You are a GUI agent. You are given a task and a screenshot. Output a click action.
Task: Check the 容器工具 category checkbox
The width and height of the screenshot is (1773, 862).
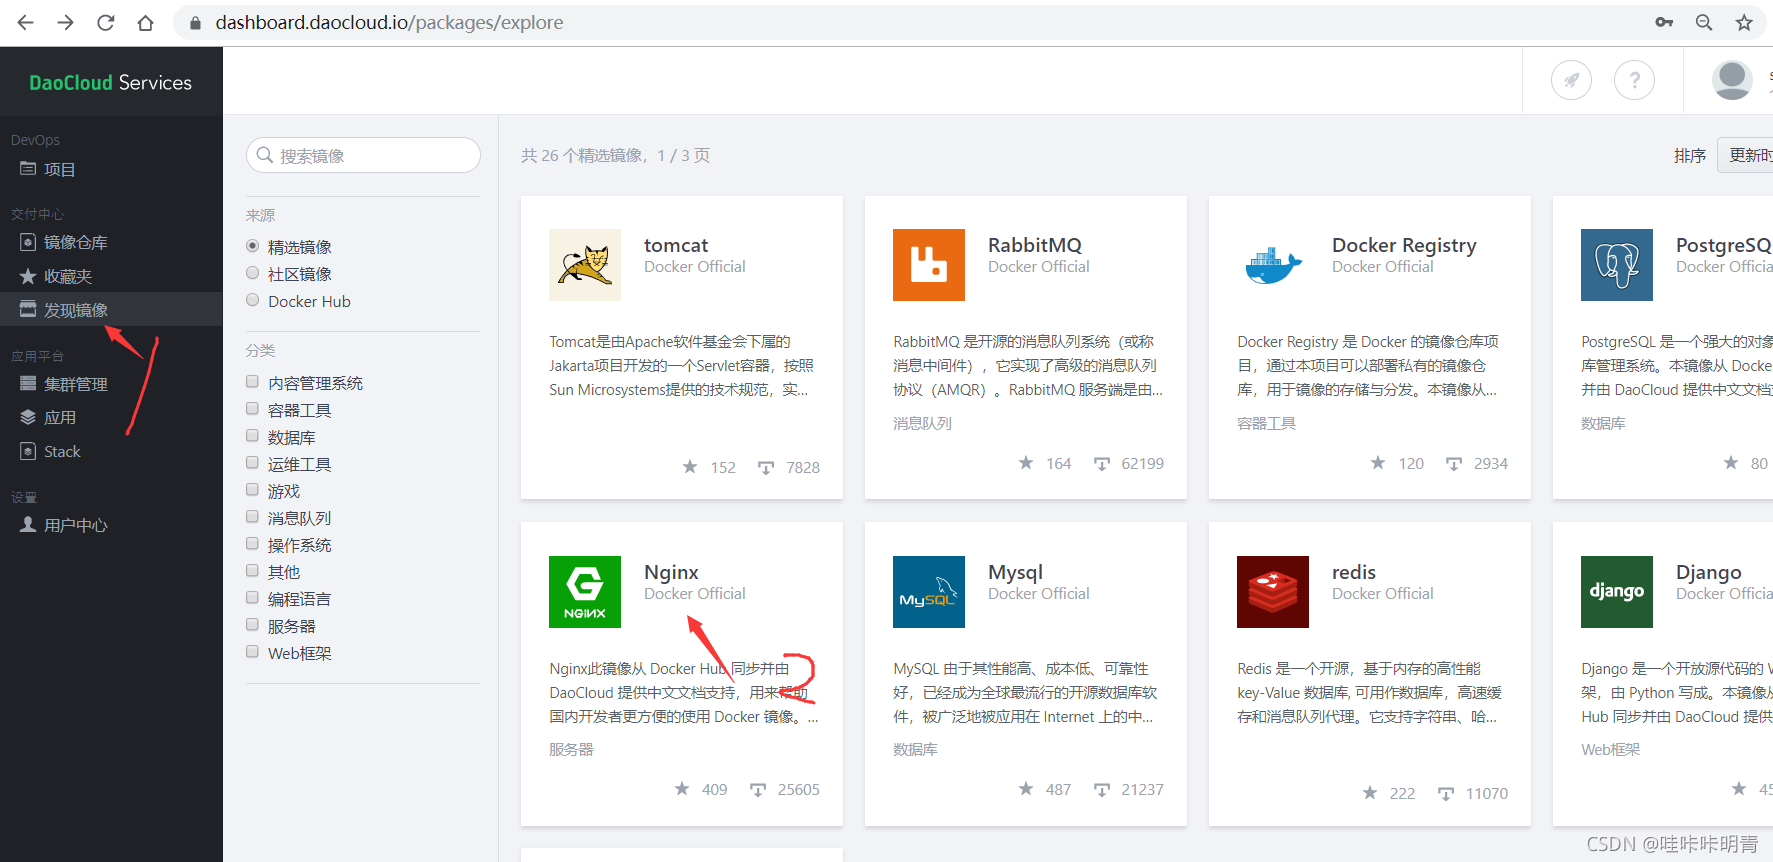coord(253,409)
